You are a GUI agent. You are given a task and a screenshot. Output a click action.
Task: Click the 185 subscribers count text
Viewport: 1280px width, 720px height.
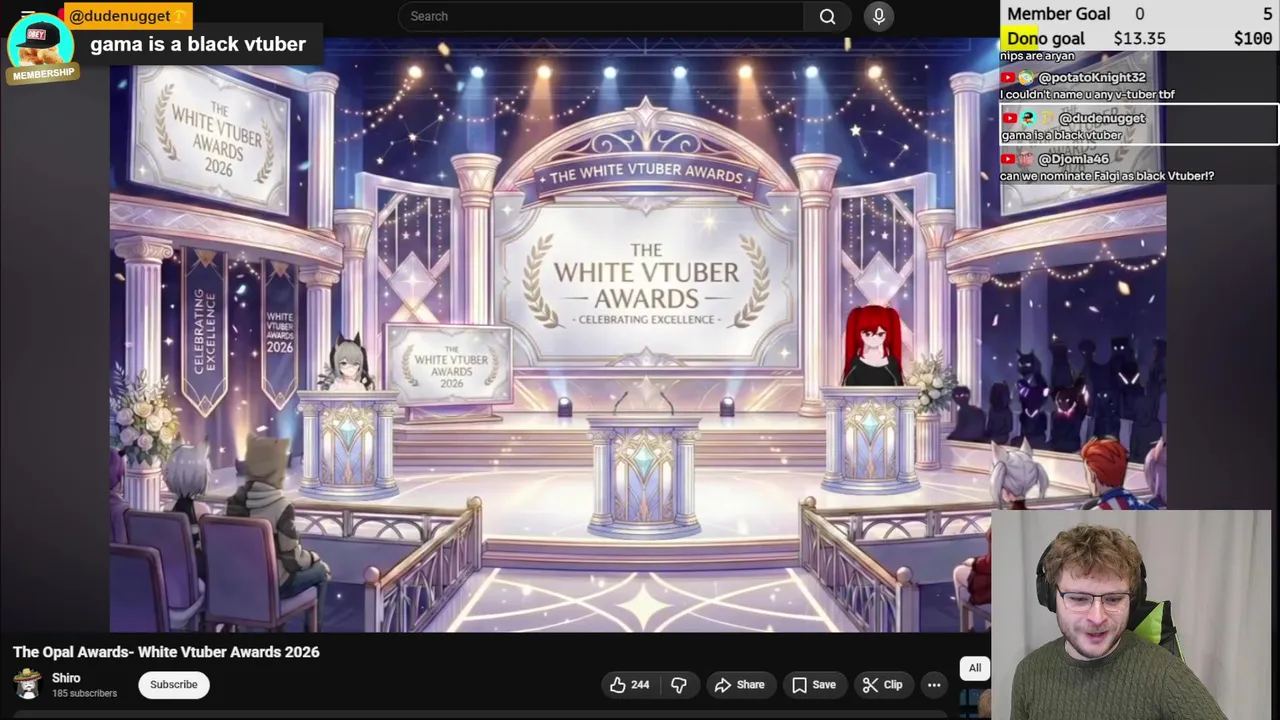84,693
